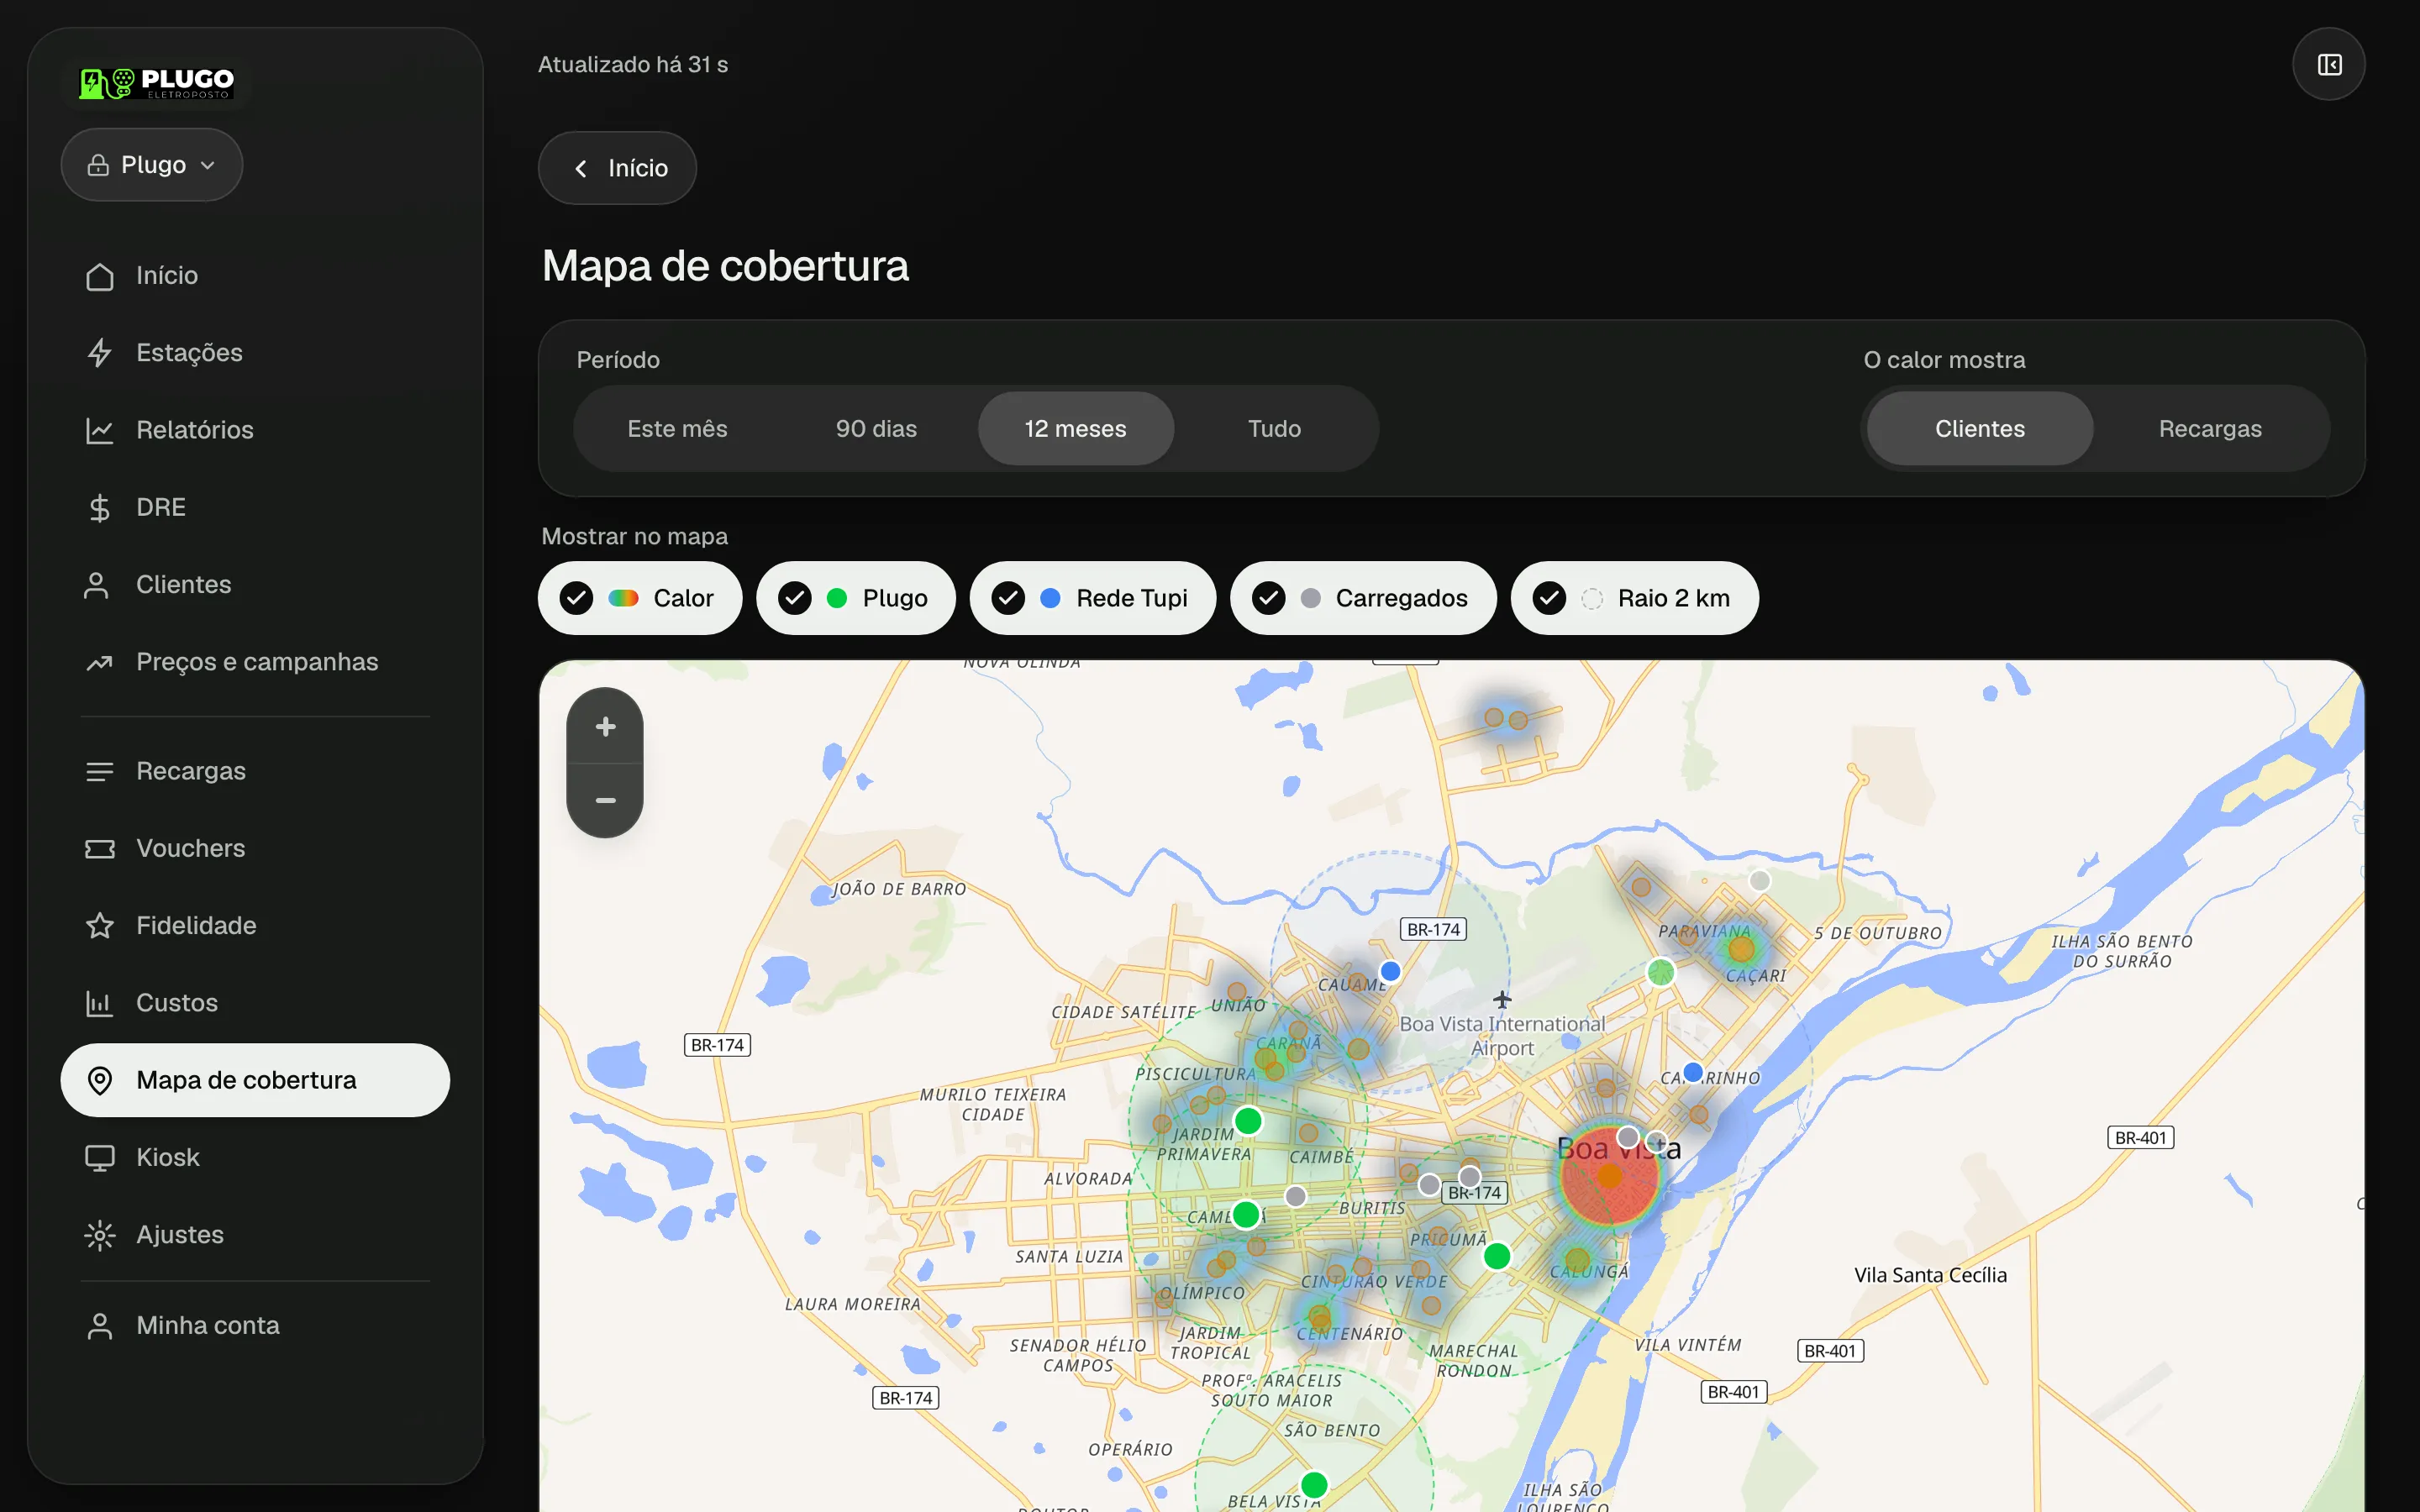Open the Plugo organization dropdown
The height and width of the screenshot is (1512, 2420).
pos(152,165)
